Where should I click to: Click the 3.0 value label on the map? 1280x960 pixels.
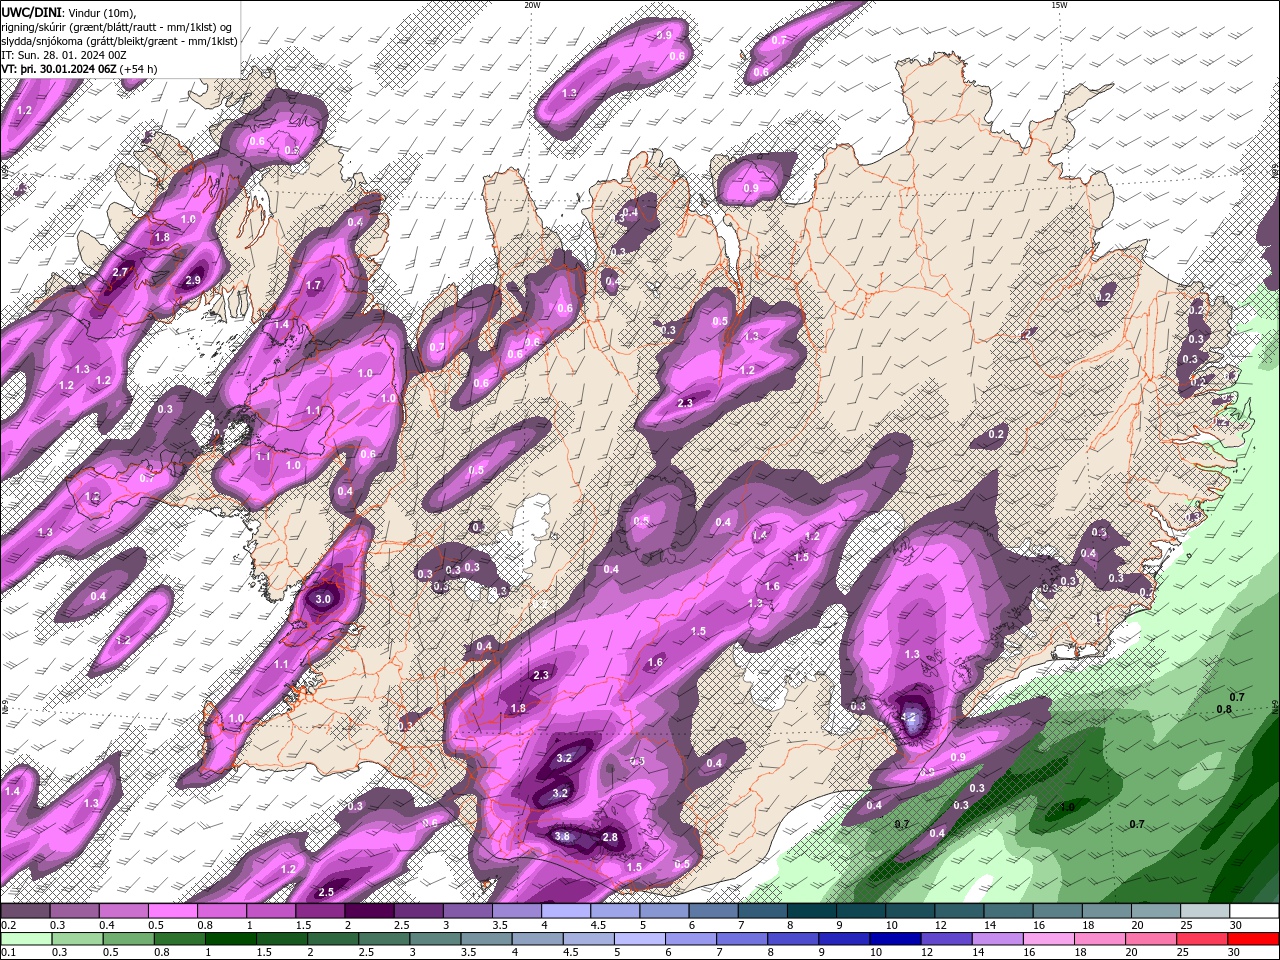322,600
